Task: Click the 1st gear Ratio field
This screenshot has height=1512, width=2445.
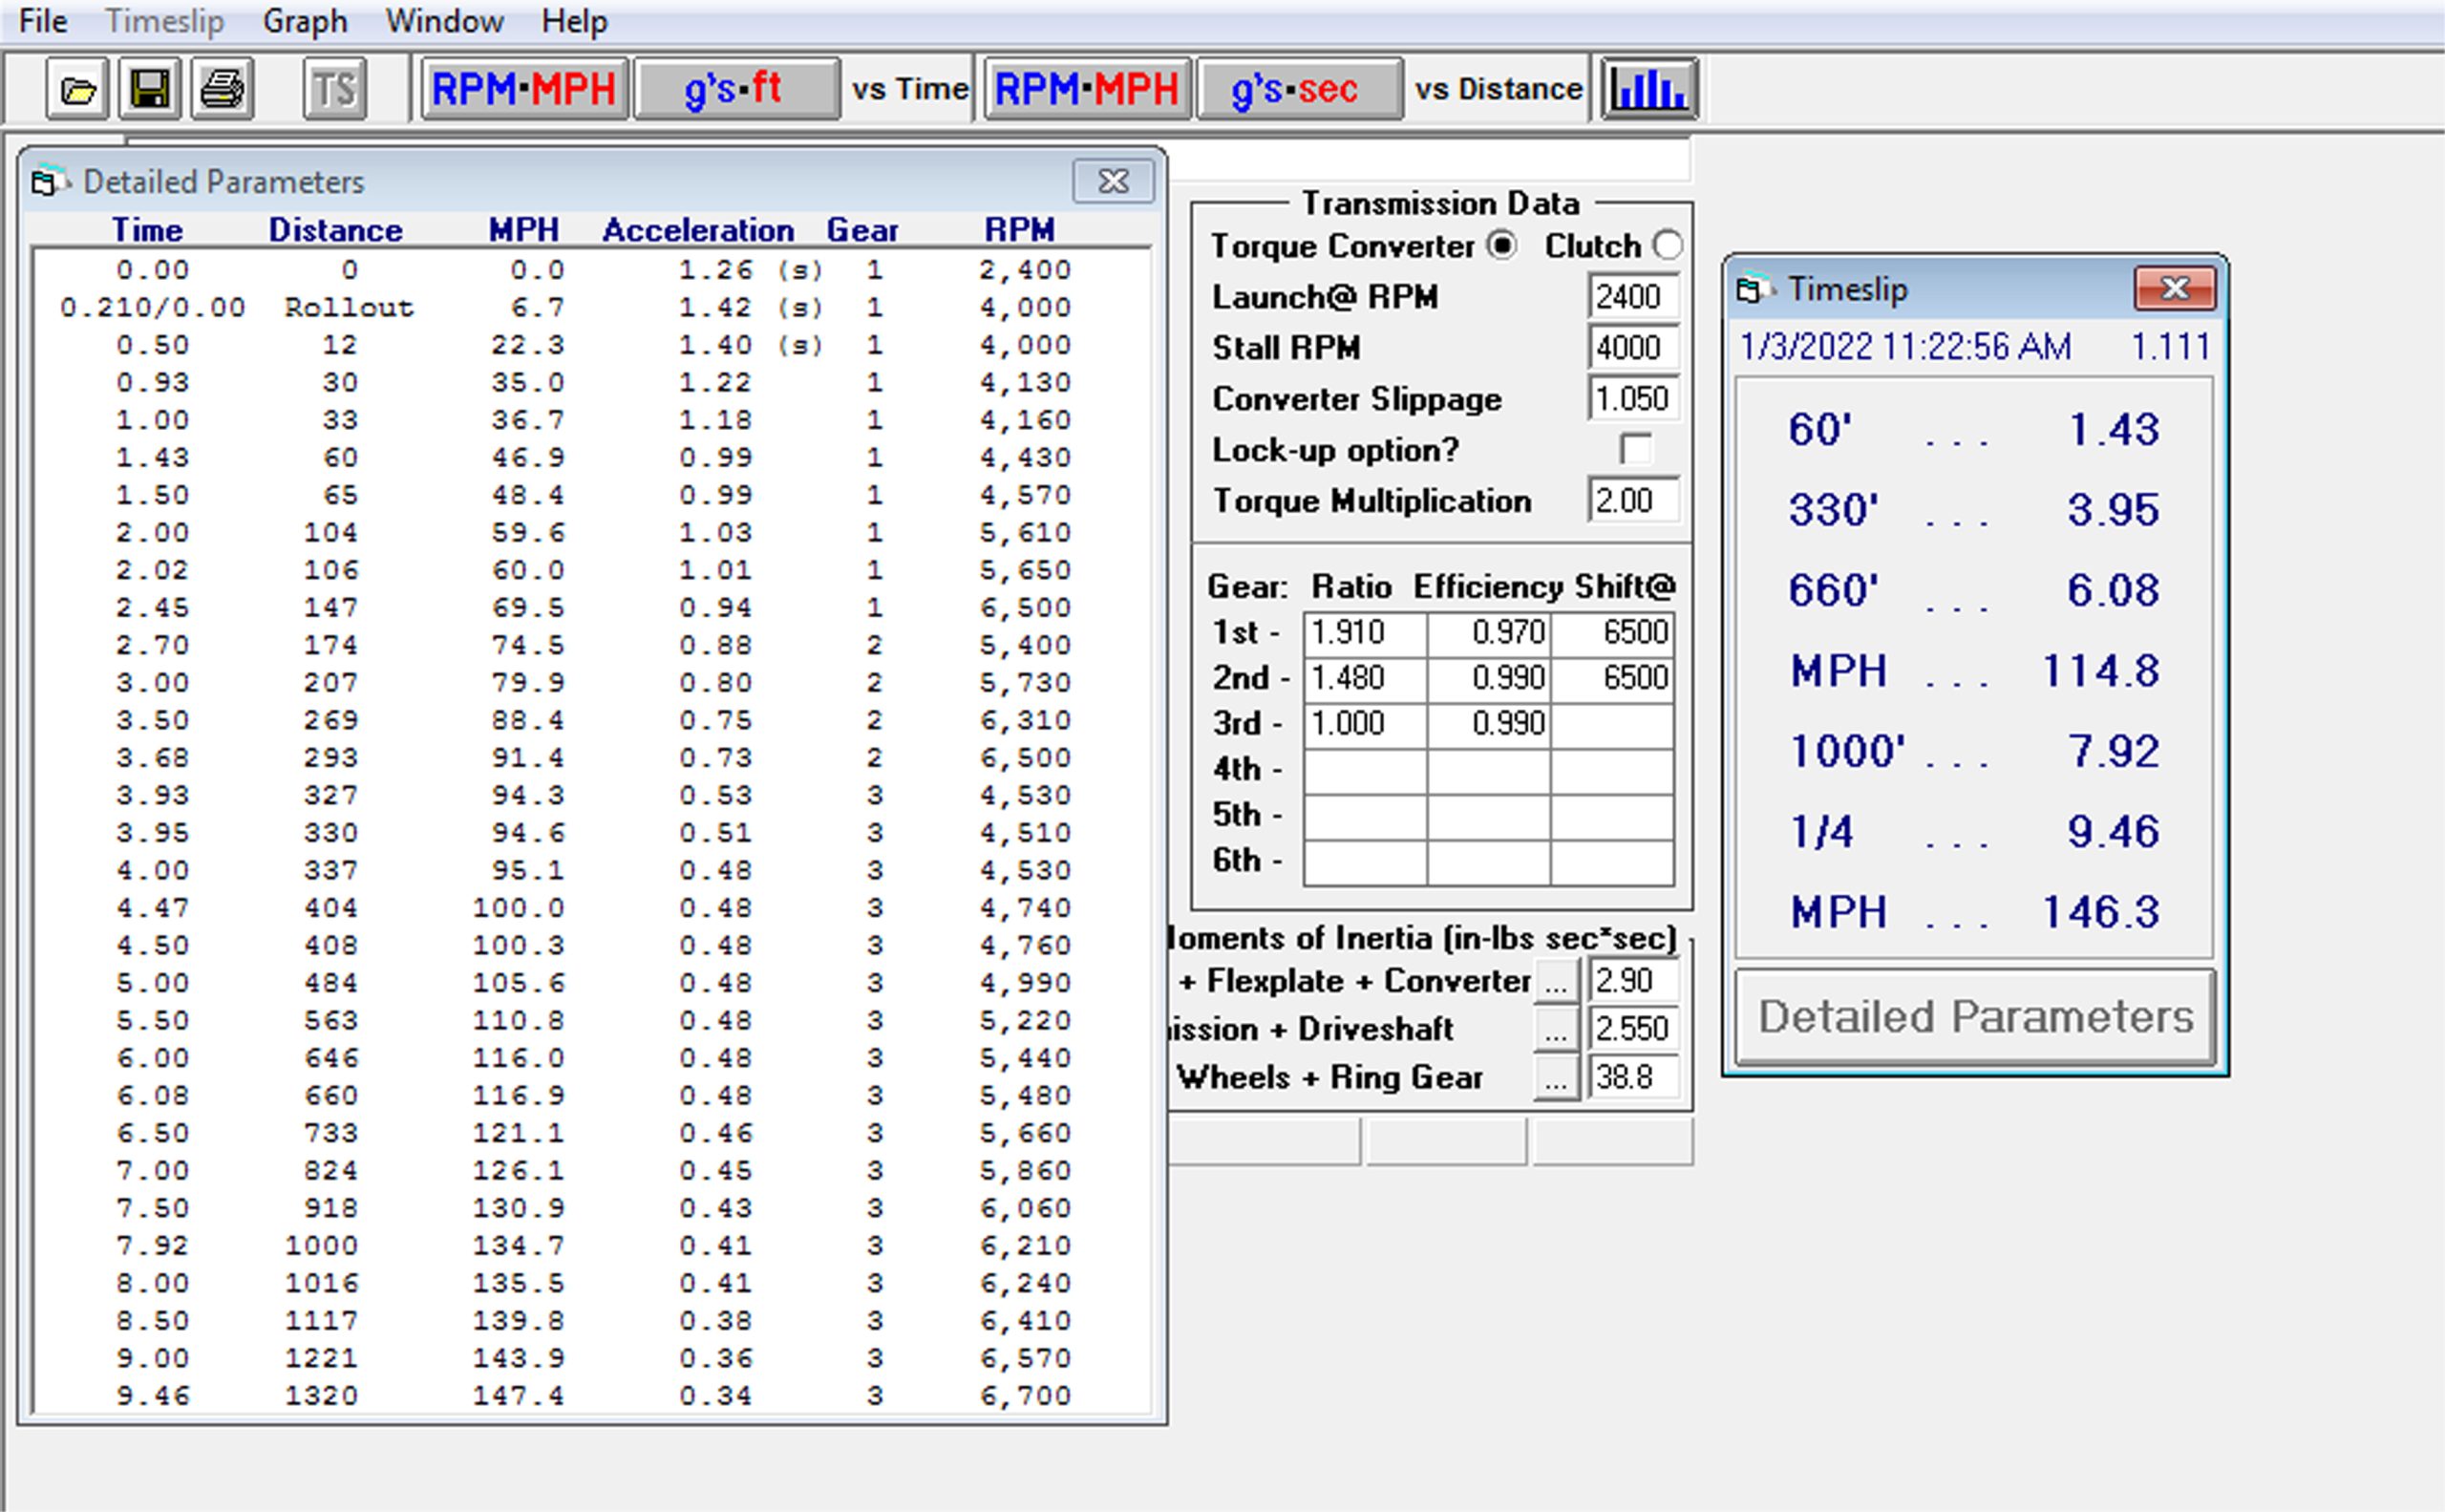Action: point(1364,633)
